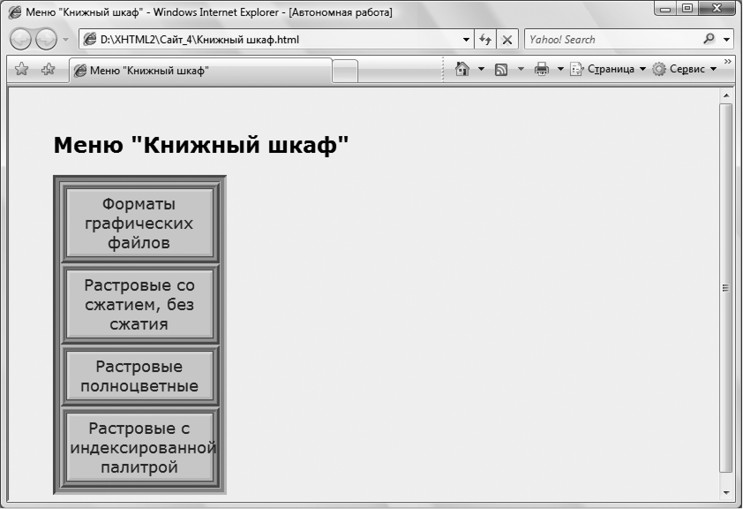
Task: Expand the Print options dropdown arrow
Action: pos(560,69)
